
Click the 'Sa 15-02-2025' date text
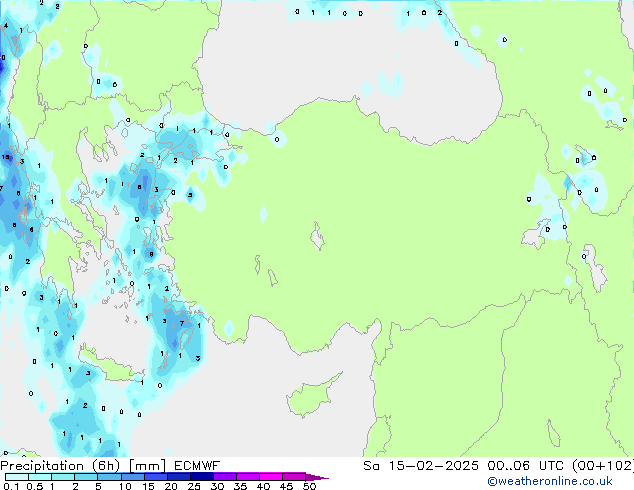(x=421, y=466)
